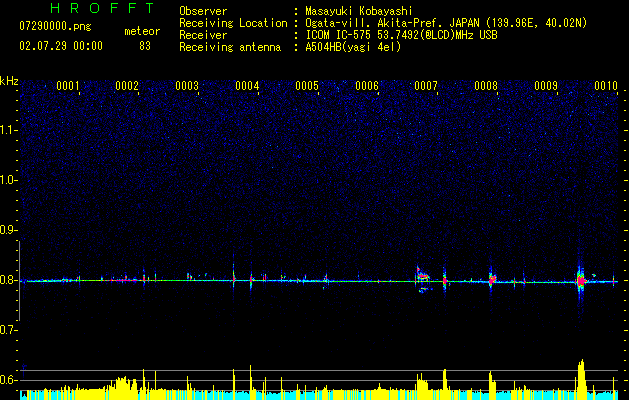
Task: Click the 'Observer' field label
Action: point(203,11)
